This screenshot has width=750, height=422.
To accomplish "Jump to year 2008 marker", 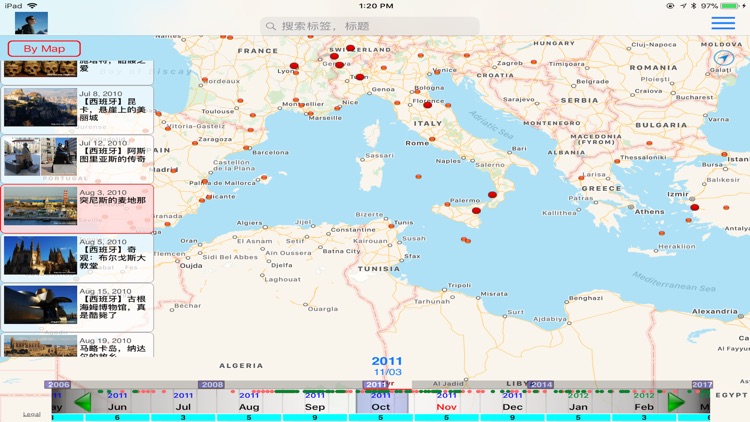I will pos(211,384).
